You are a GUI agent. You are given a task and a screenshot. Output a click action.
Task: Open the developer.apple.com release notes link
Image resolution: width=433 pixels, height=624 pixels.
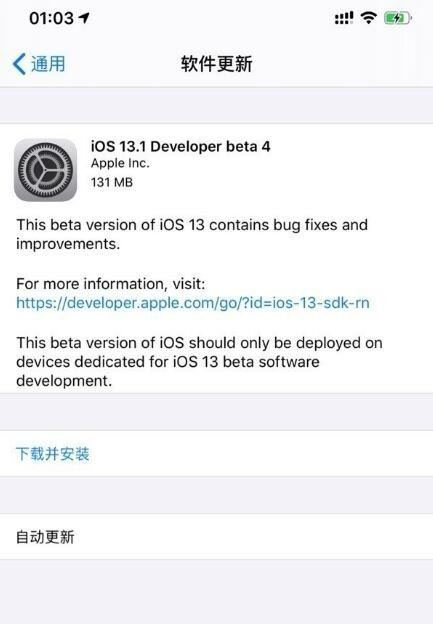click(x=193, y=303)
